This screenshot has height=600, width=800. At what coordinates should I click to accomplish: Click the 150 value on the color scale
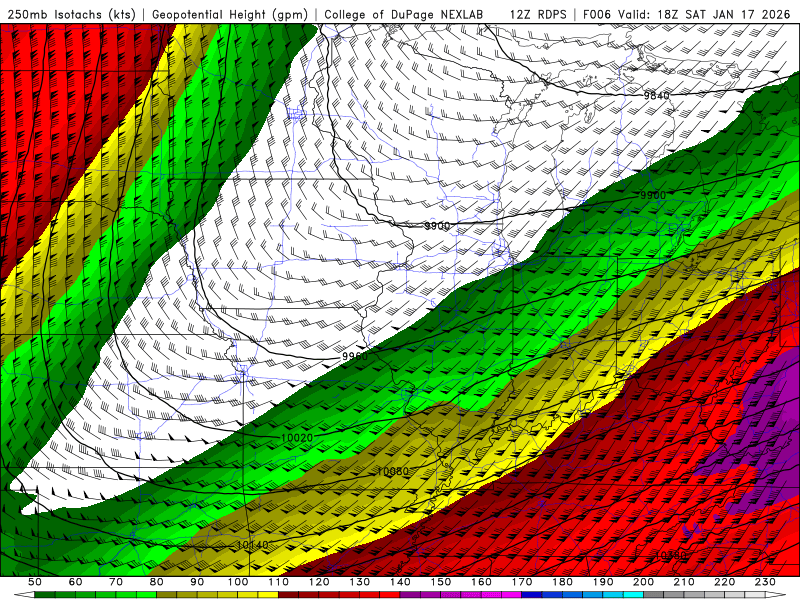440,582
